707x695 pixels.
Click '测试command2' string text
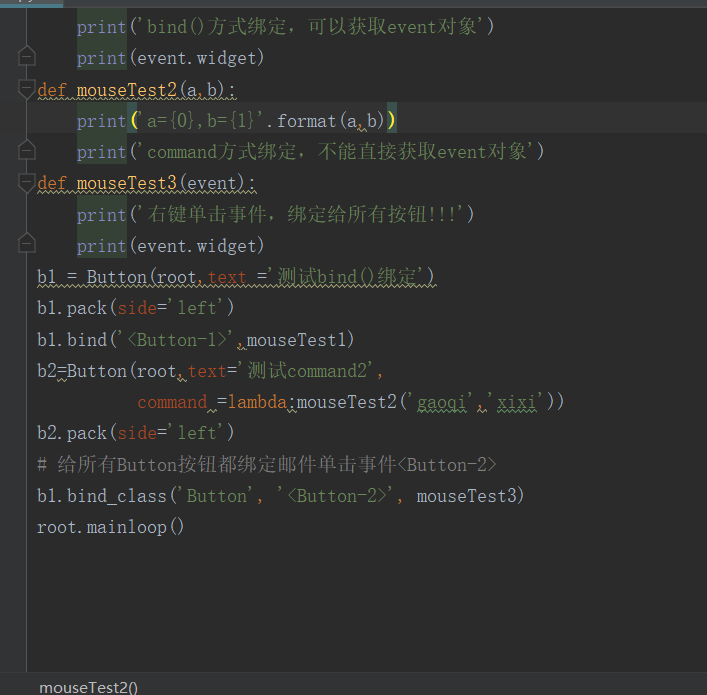click(310, 371)
